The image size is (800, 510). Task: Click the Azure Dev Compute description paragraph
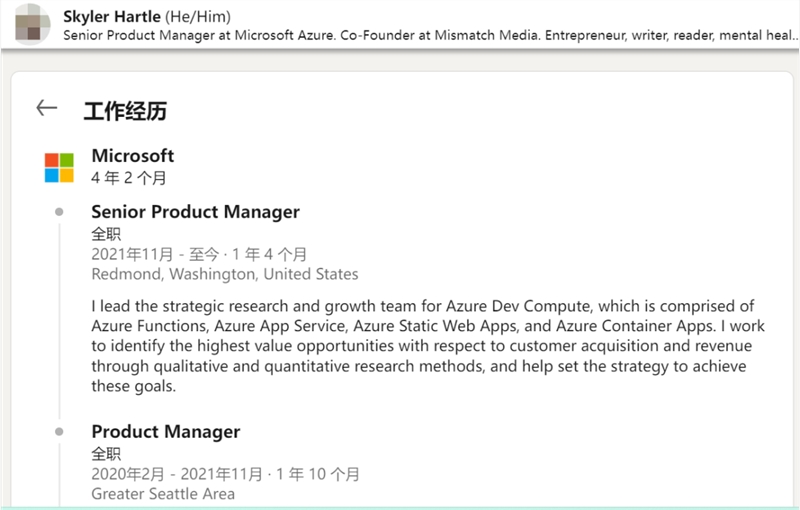(422, 346)
